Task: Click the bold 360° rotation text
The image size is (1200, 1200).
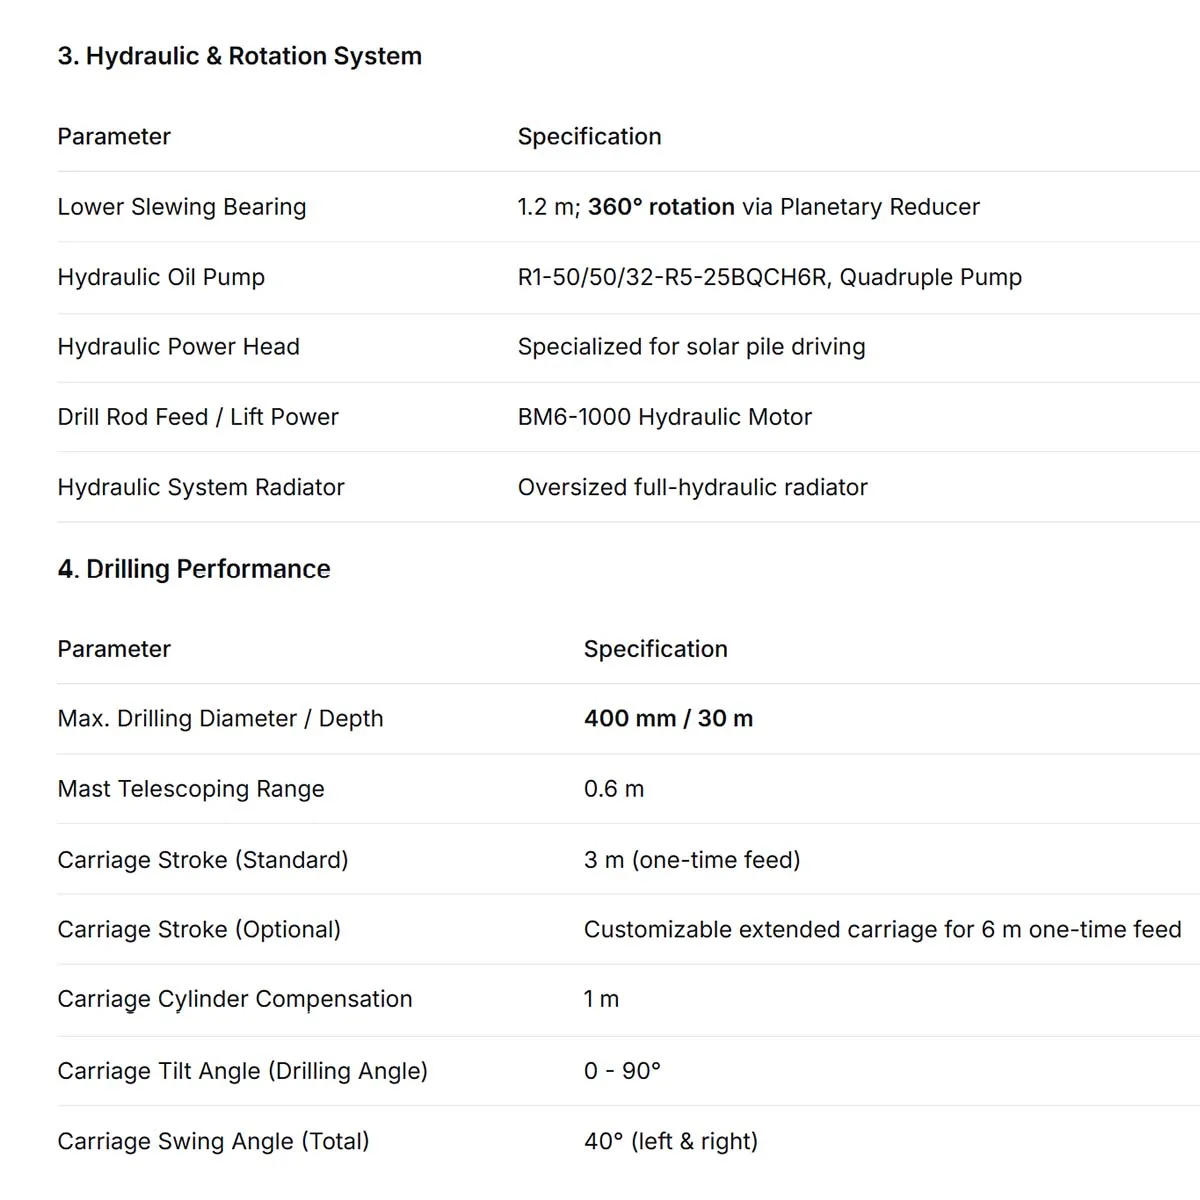Action: [x=661, y=207]
